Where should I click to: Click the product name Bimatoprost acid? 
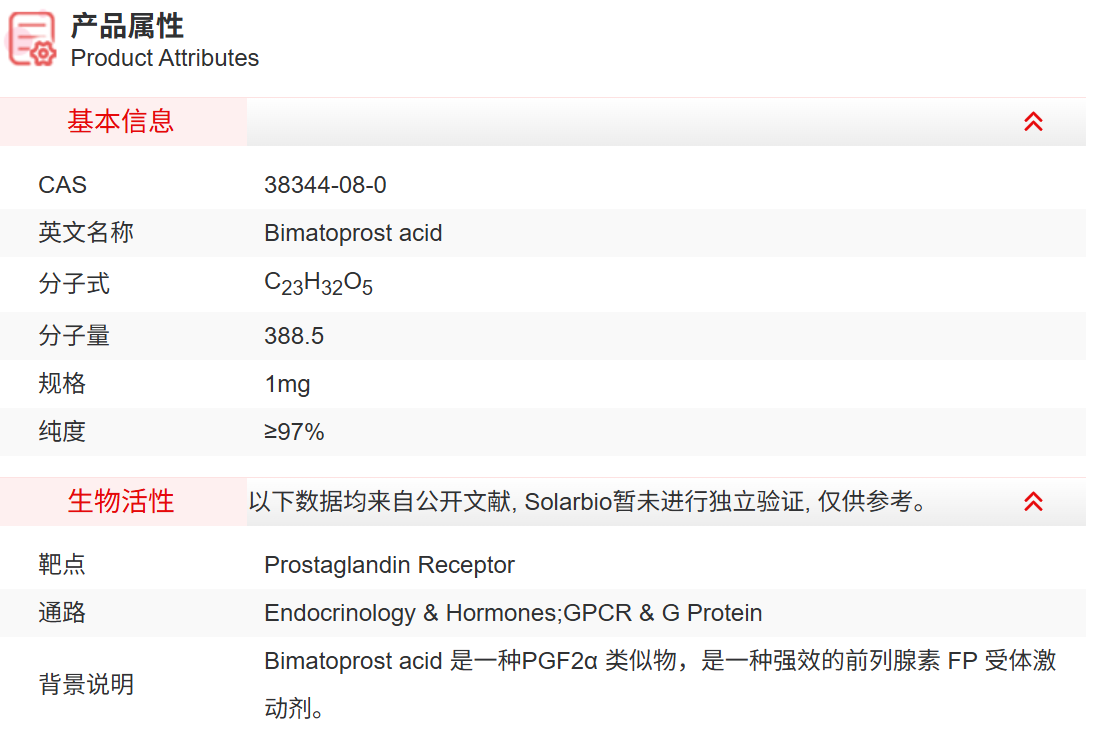[352, 232]
